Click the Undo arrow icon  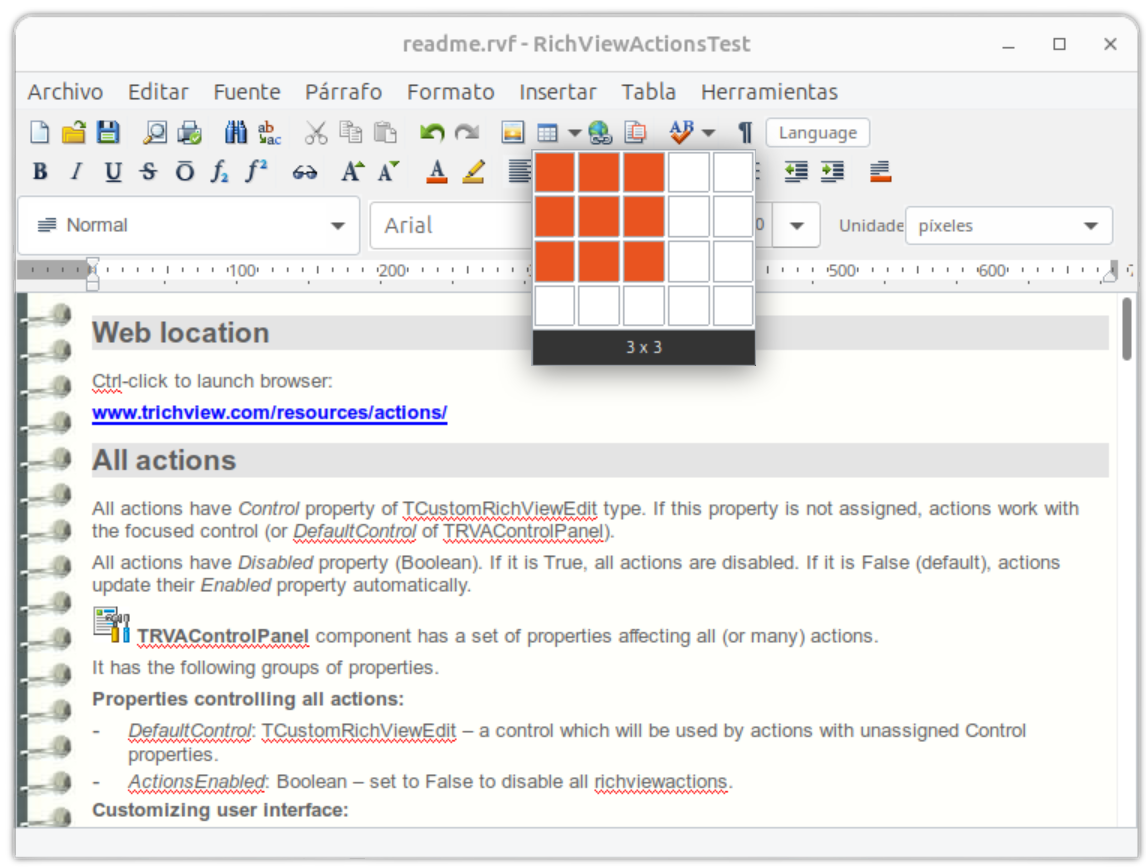[x=432, y=132]
